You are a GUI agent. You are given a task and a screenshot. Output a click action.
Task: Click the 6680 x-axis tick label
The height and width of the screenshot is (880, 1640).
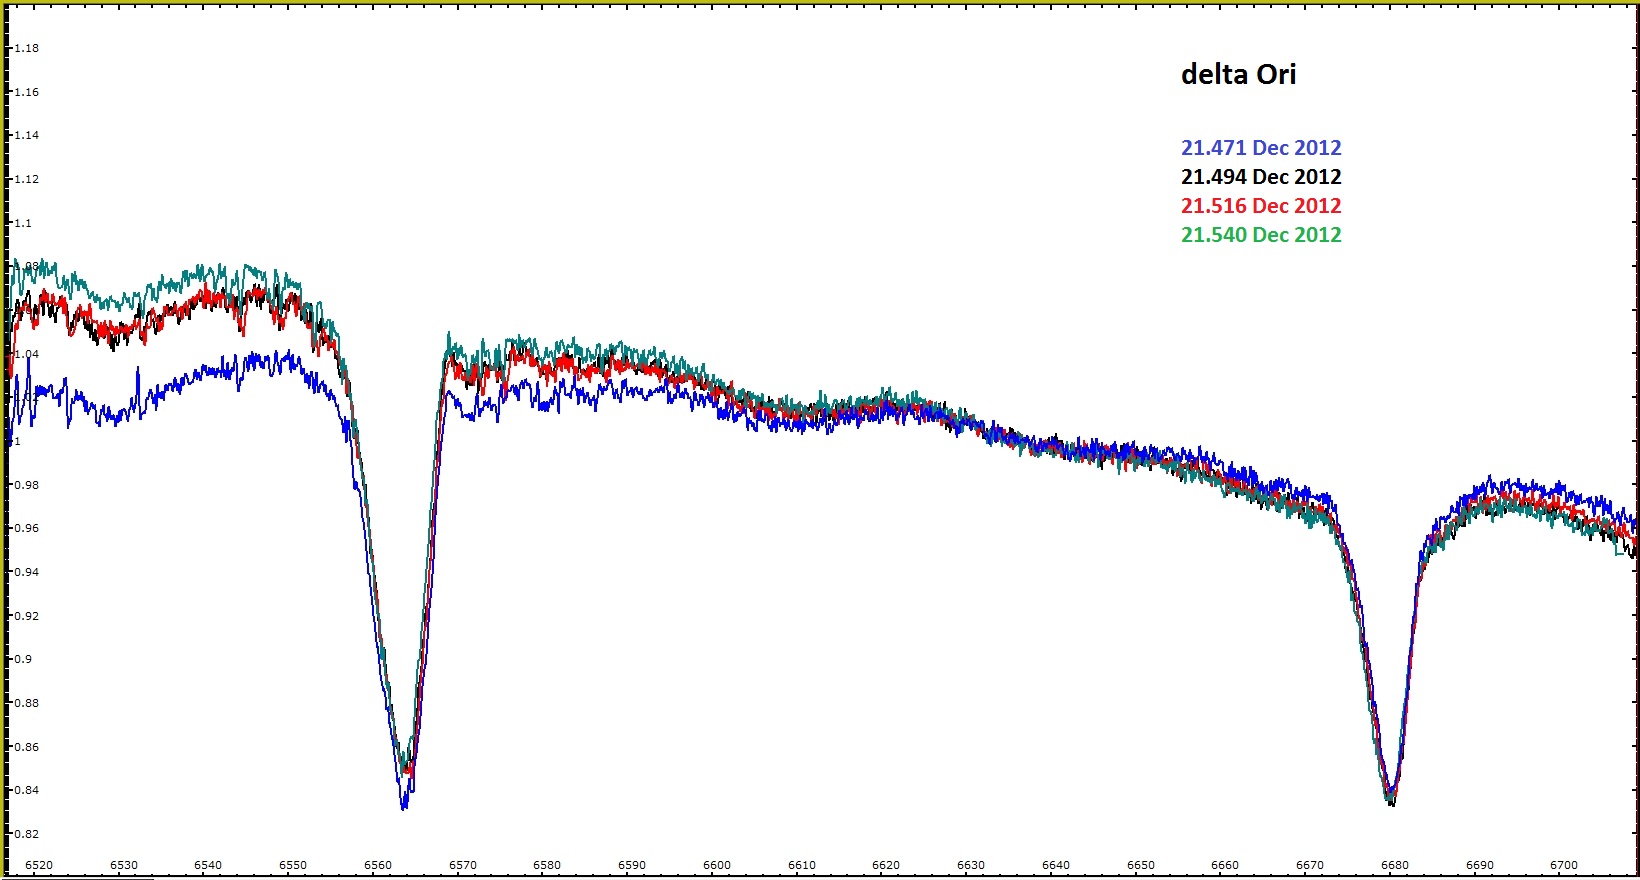point(1394,865)
